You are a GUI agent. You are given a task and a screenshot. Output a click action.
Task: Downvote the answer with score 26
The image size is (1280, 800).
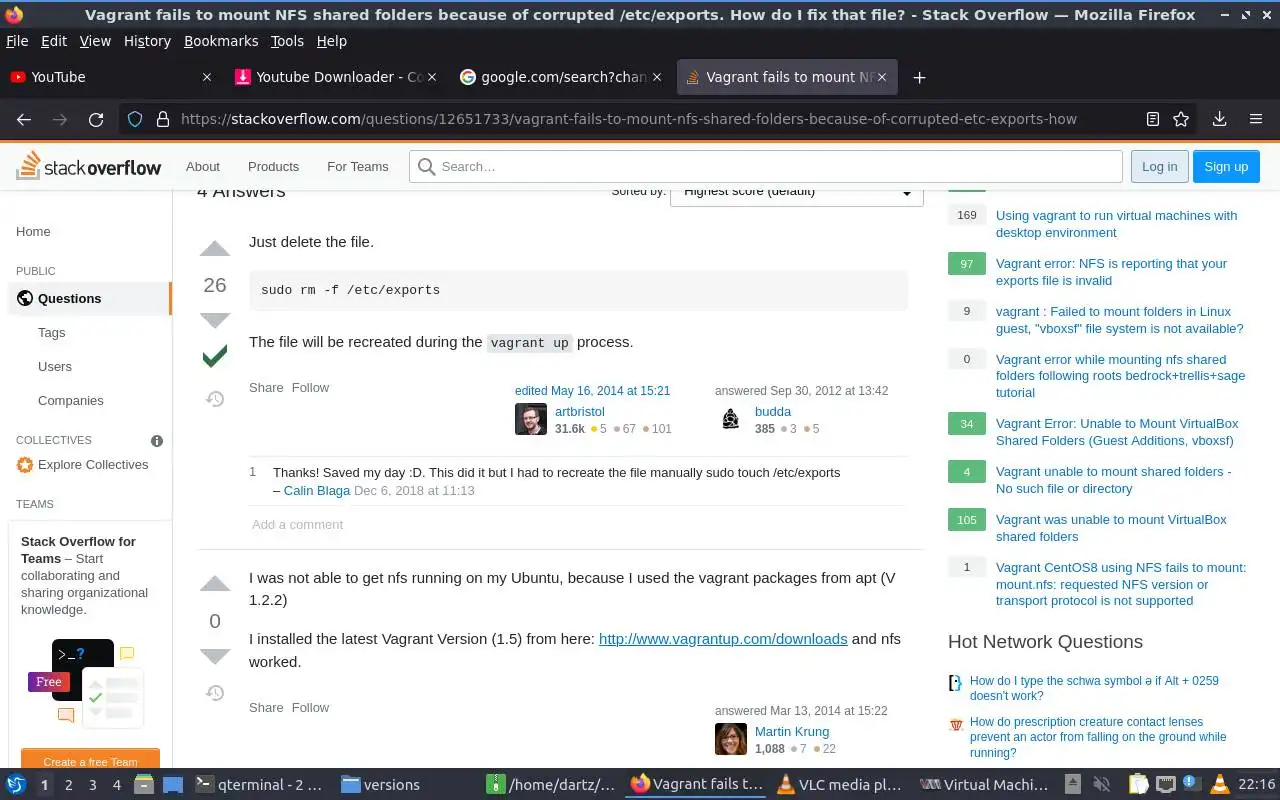(x=215, y=320)
